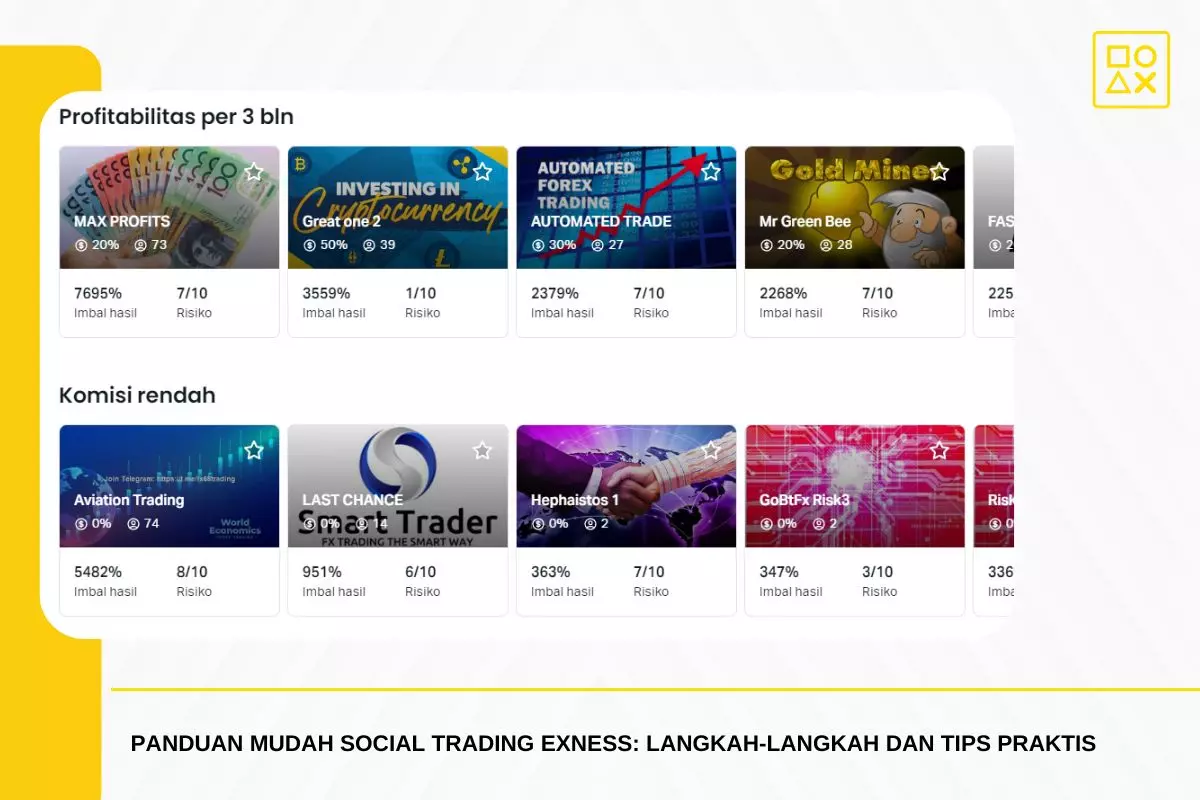The height and width of the screenshot is (800, 1200).
Task: Click the investors icon on AUTOMATED TRADE
Action: pos(597,245)
